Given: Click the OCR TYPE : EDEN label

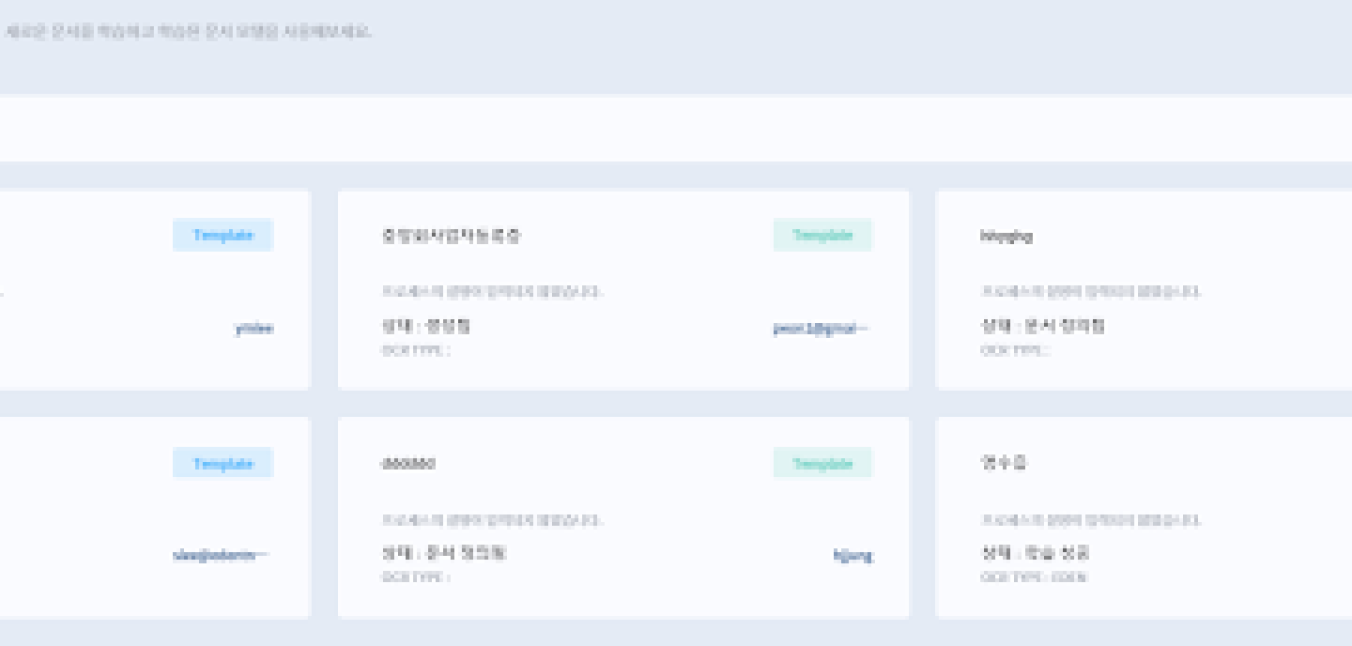Looking at the screenshot, I should 1034,577.
